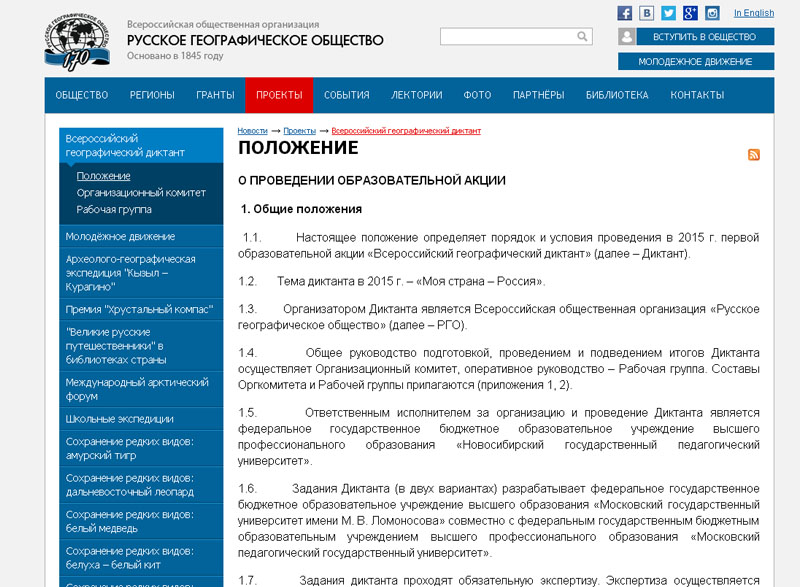Click the Проекты breadcrumb link
800x587 pixels.
(x=299, y=131)
